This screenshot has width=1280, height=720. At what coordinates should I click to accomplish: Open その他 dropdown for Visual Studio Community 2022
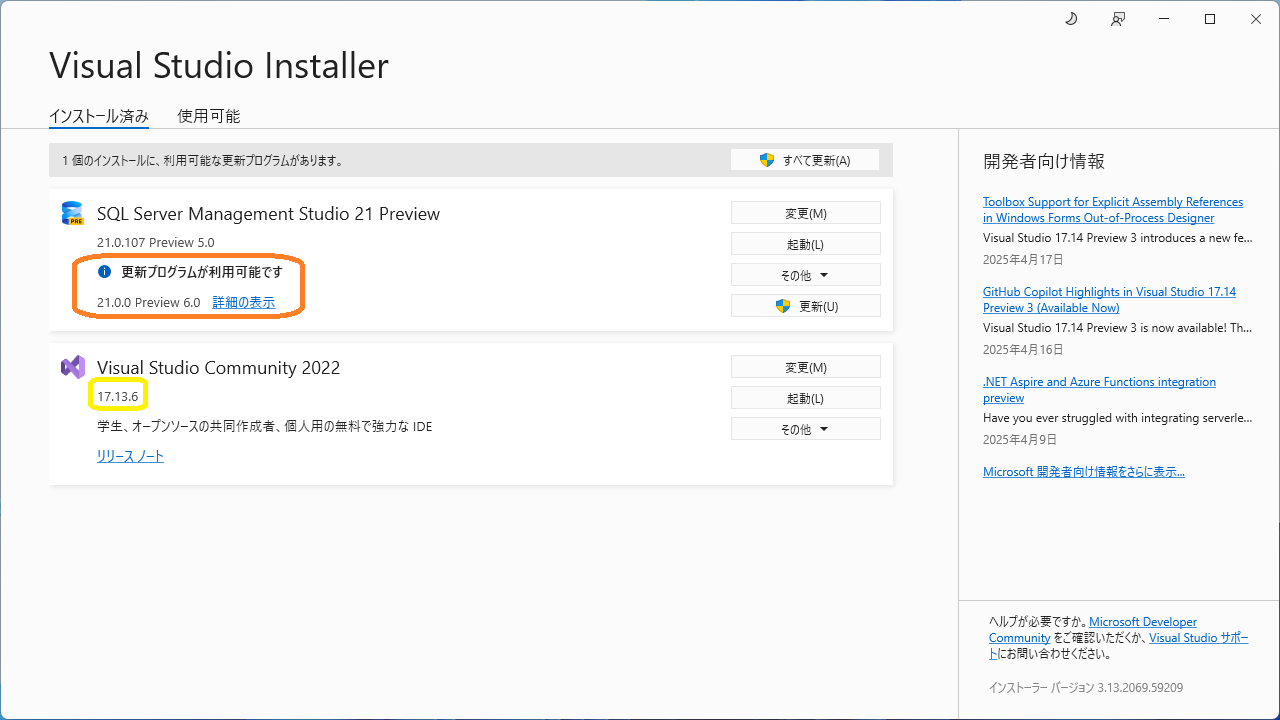[806, 429]
